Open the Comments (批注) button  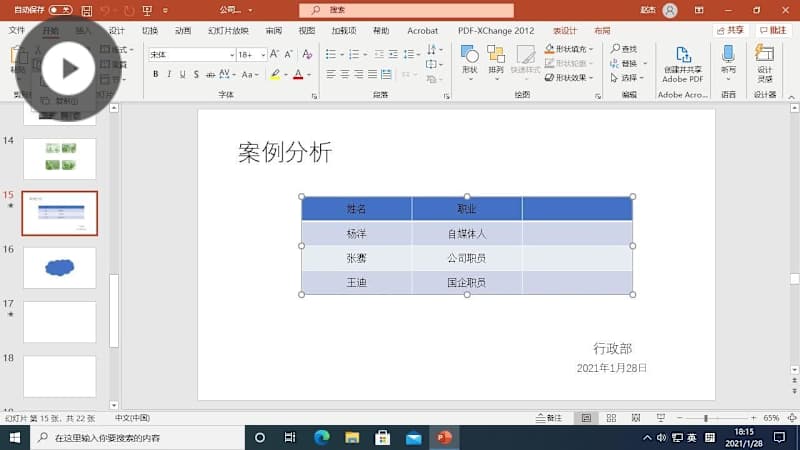(771, 31)
